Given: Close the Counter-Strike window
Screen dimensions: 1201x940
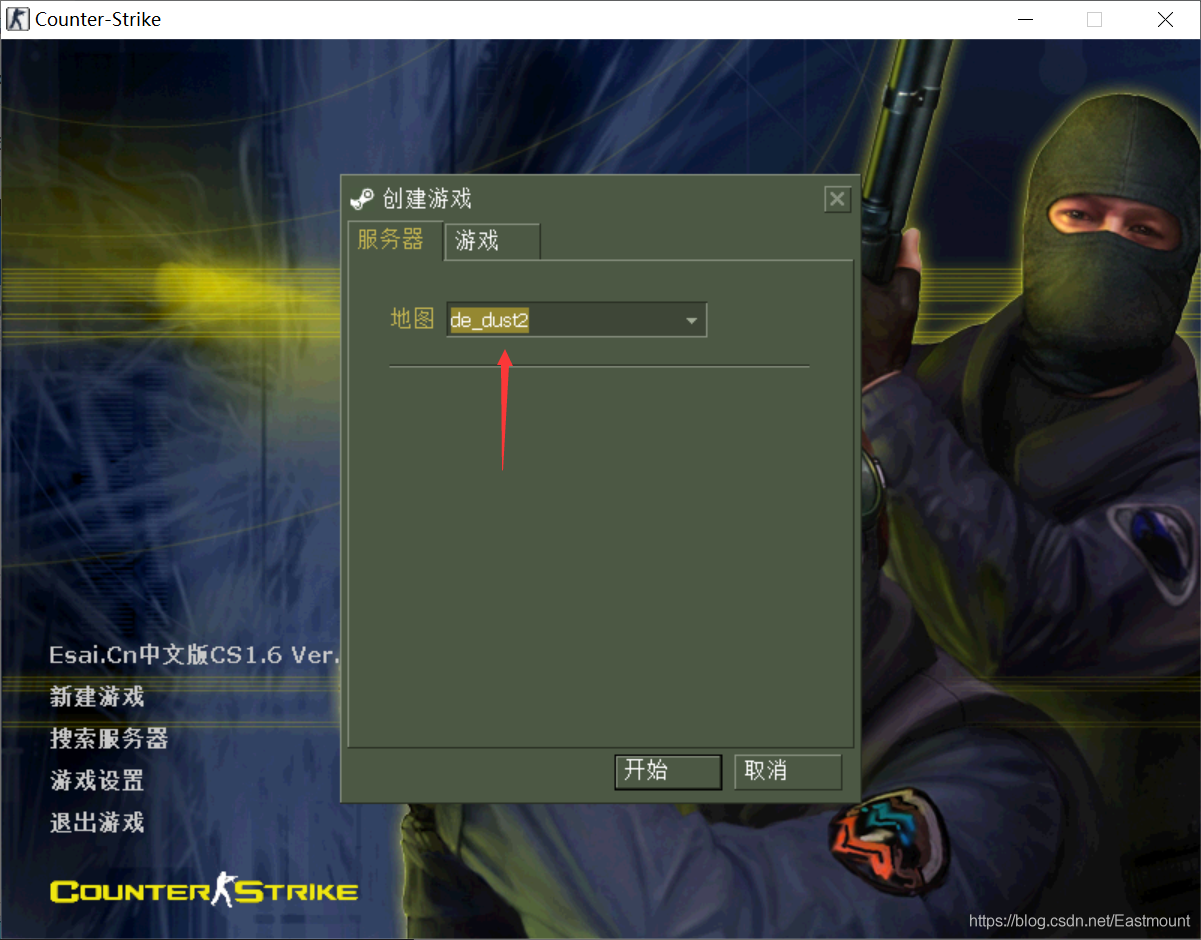Looking at the screenshot, I should (x=1165, y=19).
